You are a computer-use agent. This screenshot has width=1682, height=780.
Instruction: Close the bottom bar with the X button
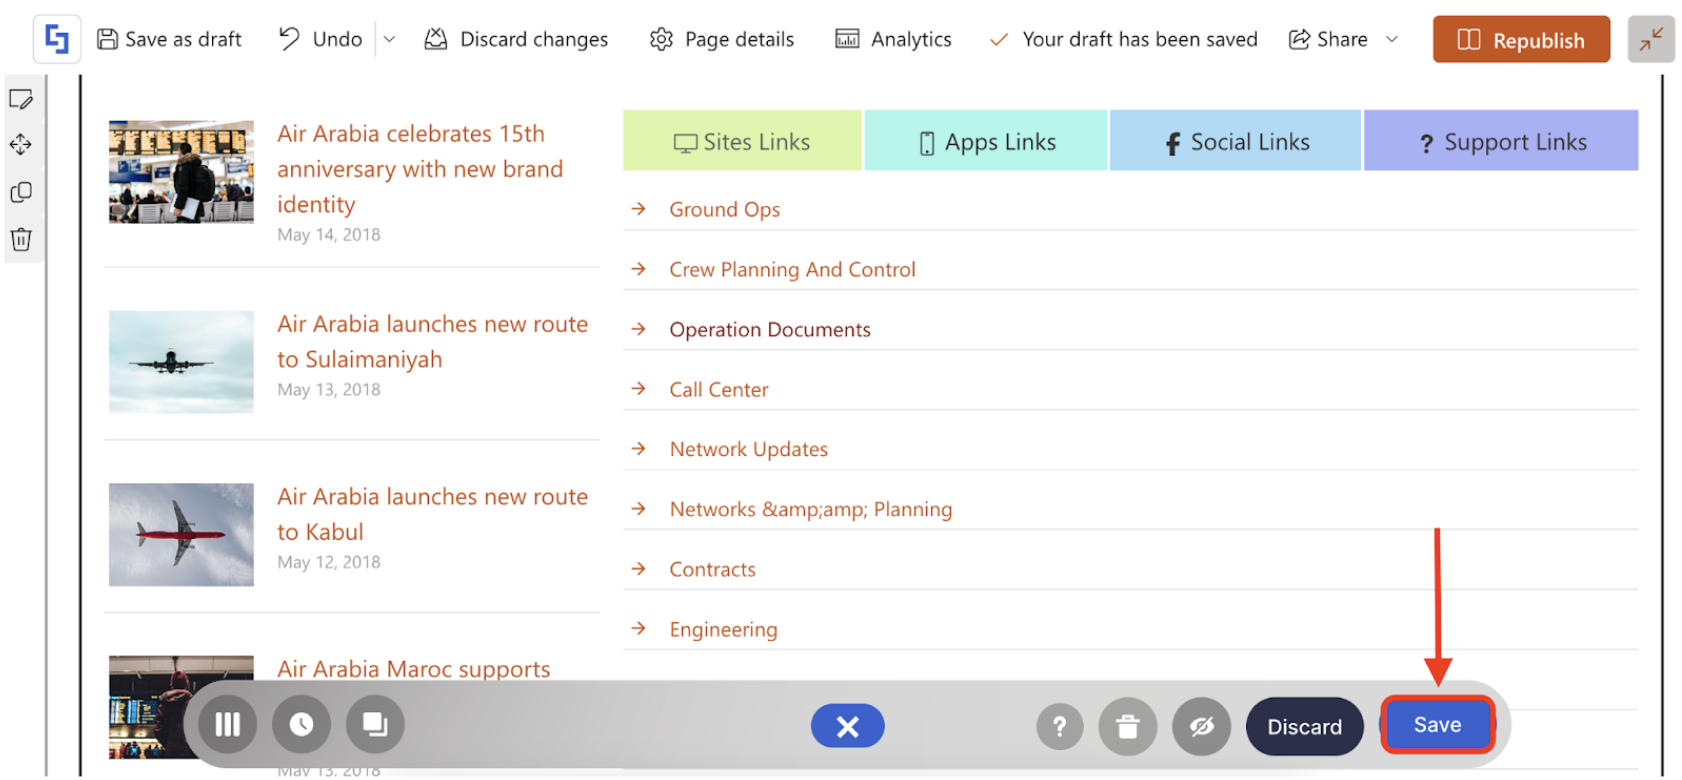848,726
